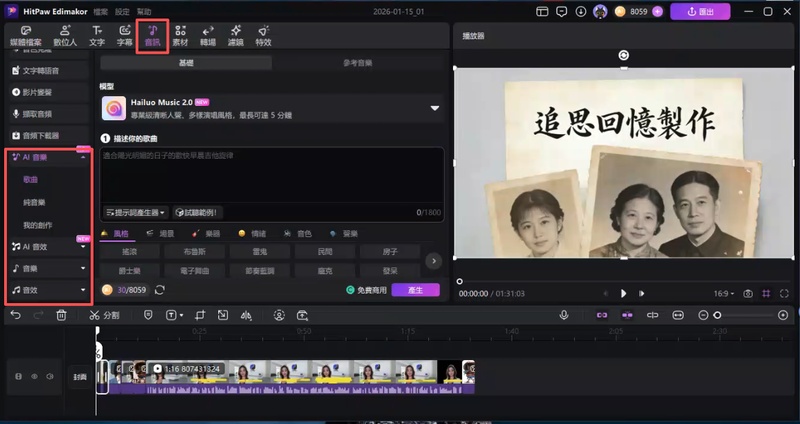Image resolution: width=800 pixels, height=424 pixels.
Task: Choose the 搖滾 rock style tag
Action: [130, 252]
